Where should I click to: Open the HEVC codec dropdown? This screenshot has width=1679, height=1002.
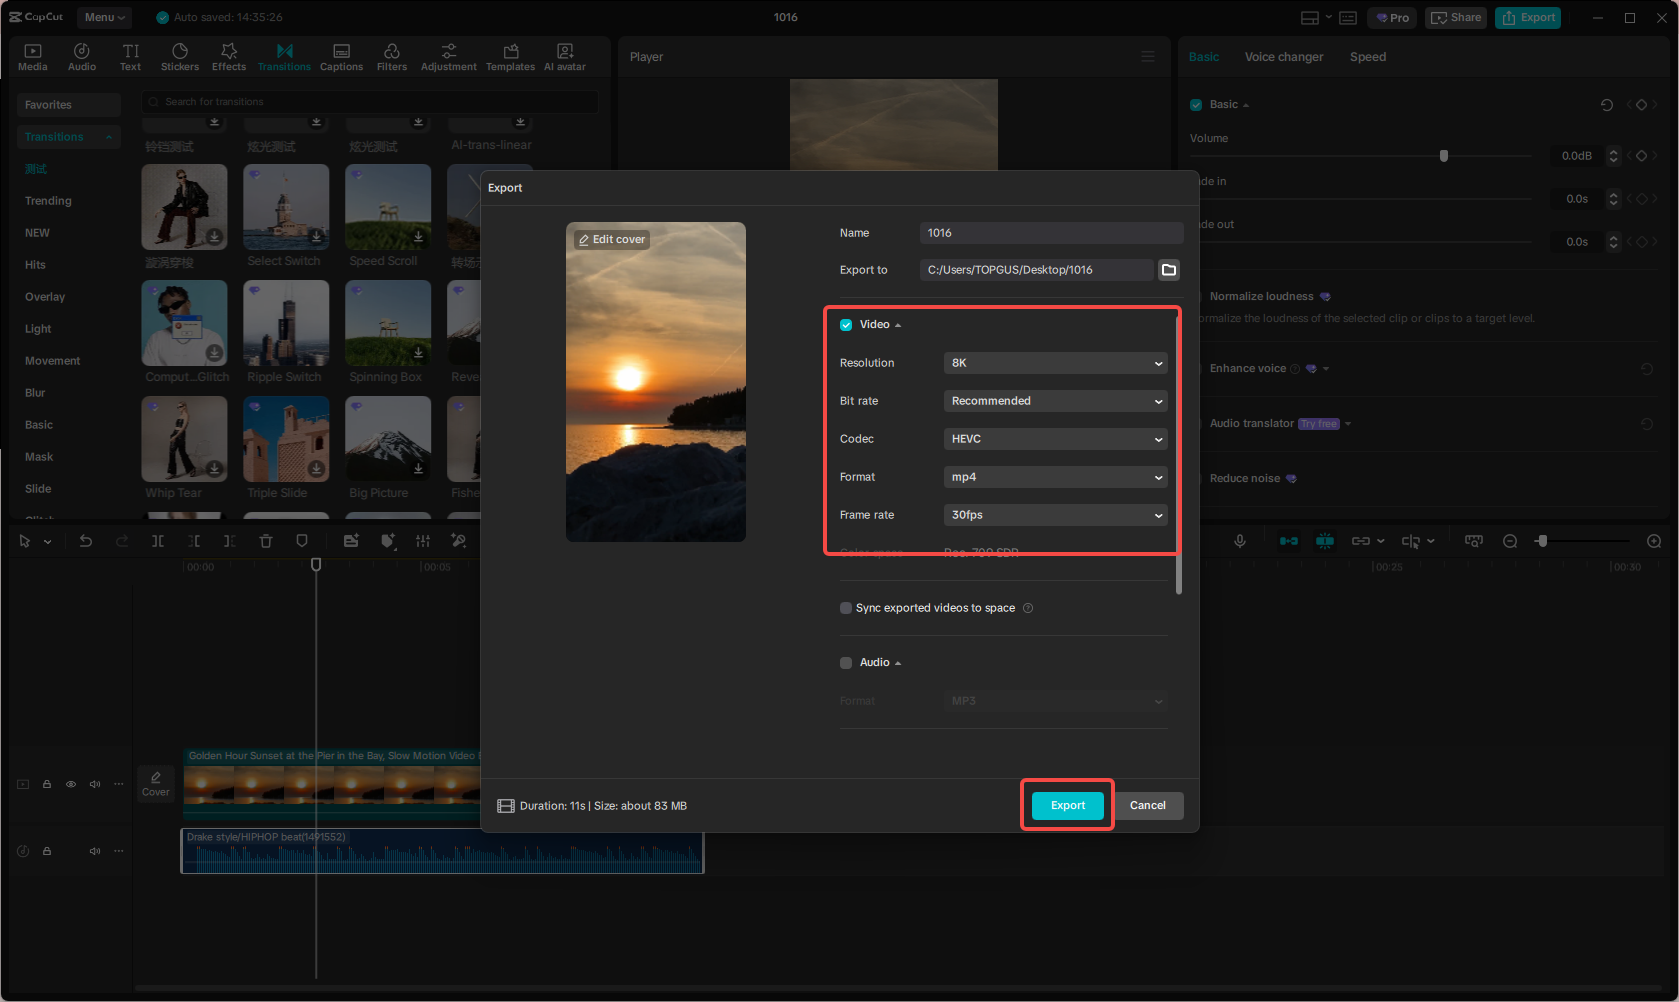pyautogui.click(x=1055, y=438)
